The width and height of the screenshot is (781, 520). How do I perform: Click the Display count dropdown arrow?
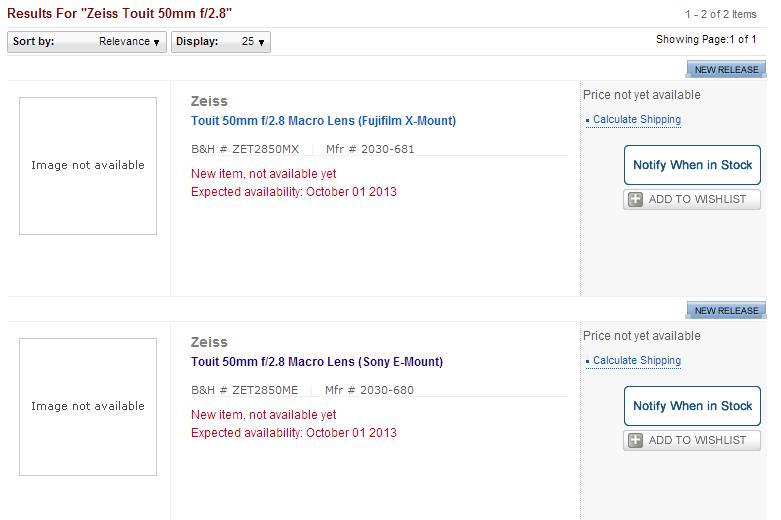262,42
